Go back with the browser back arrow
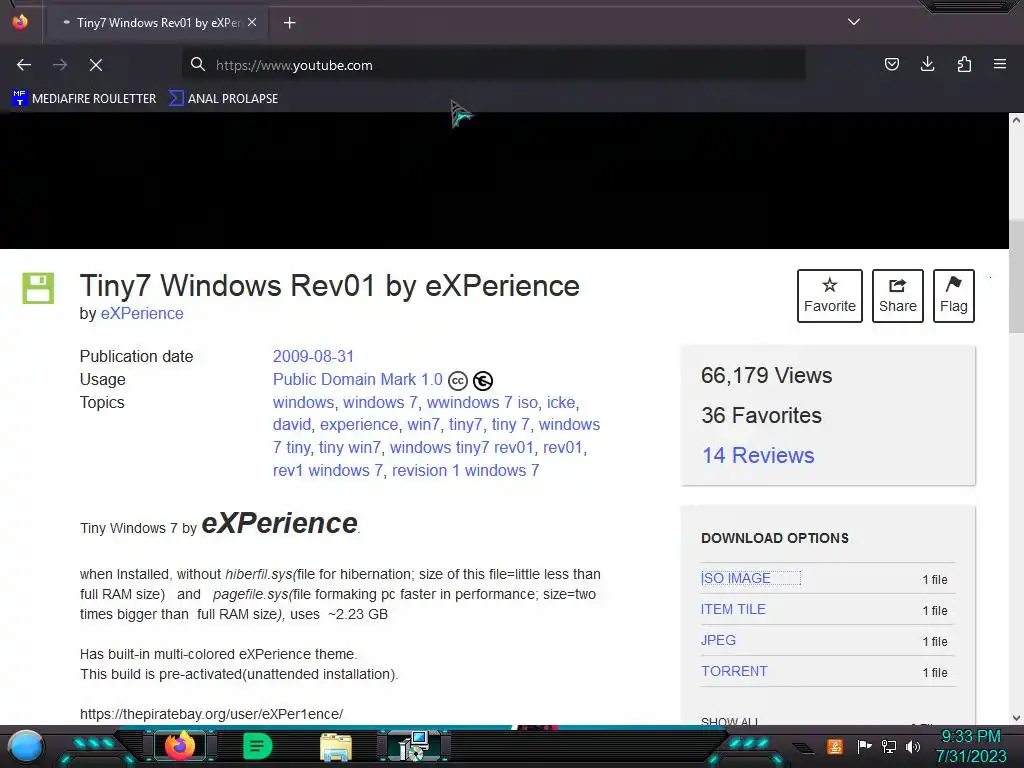Image resolution: width=1024 pixels, height=768 pixels. (x=24, y=65)
